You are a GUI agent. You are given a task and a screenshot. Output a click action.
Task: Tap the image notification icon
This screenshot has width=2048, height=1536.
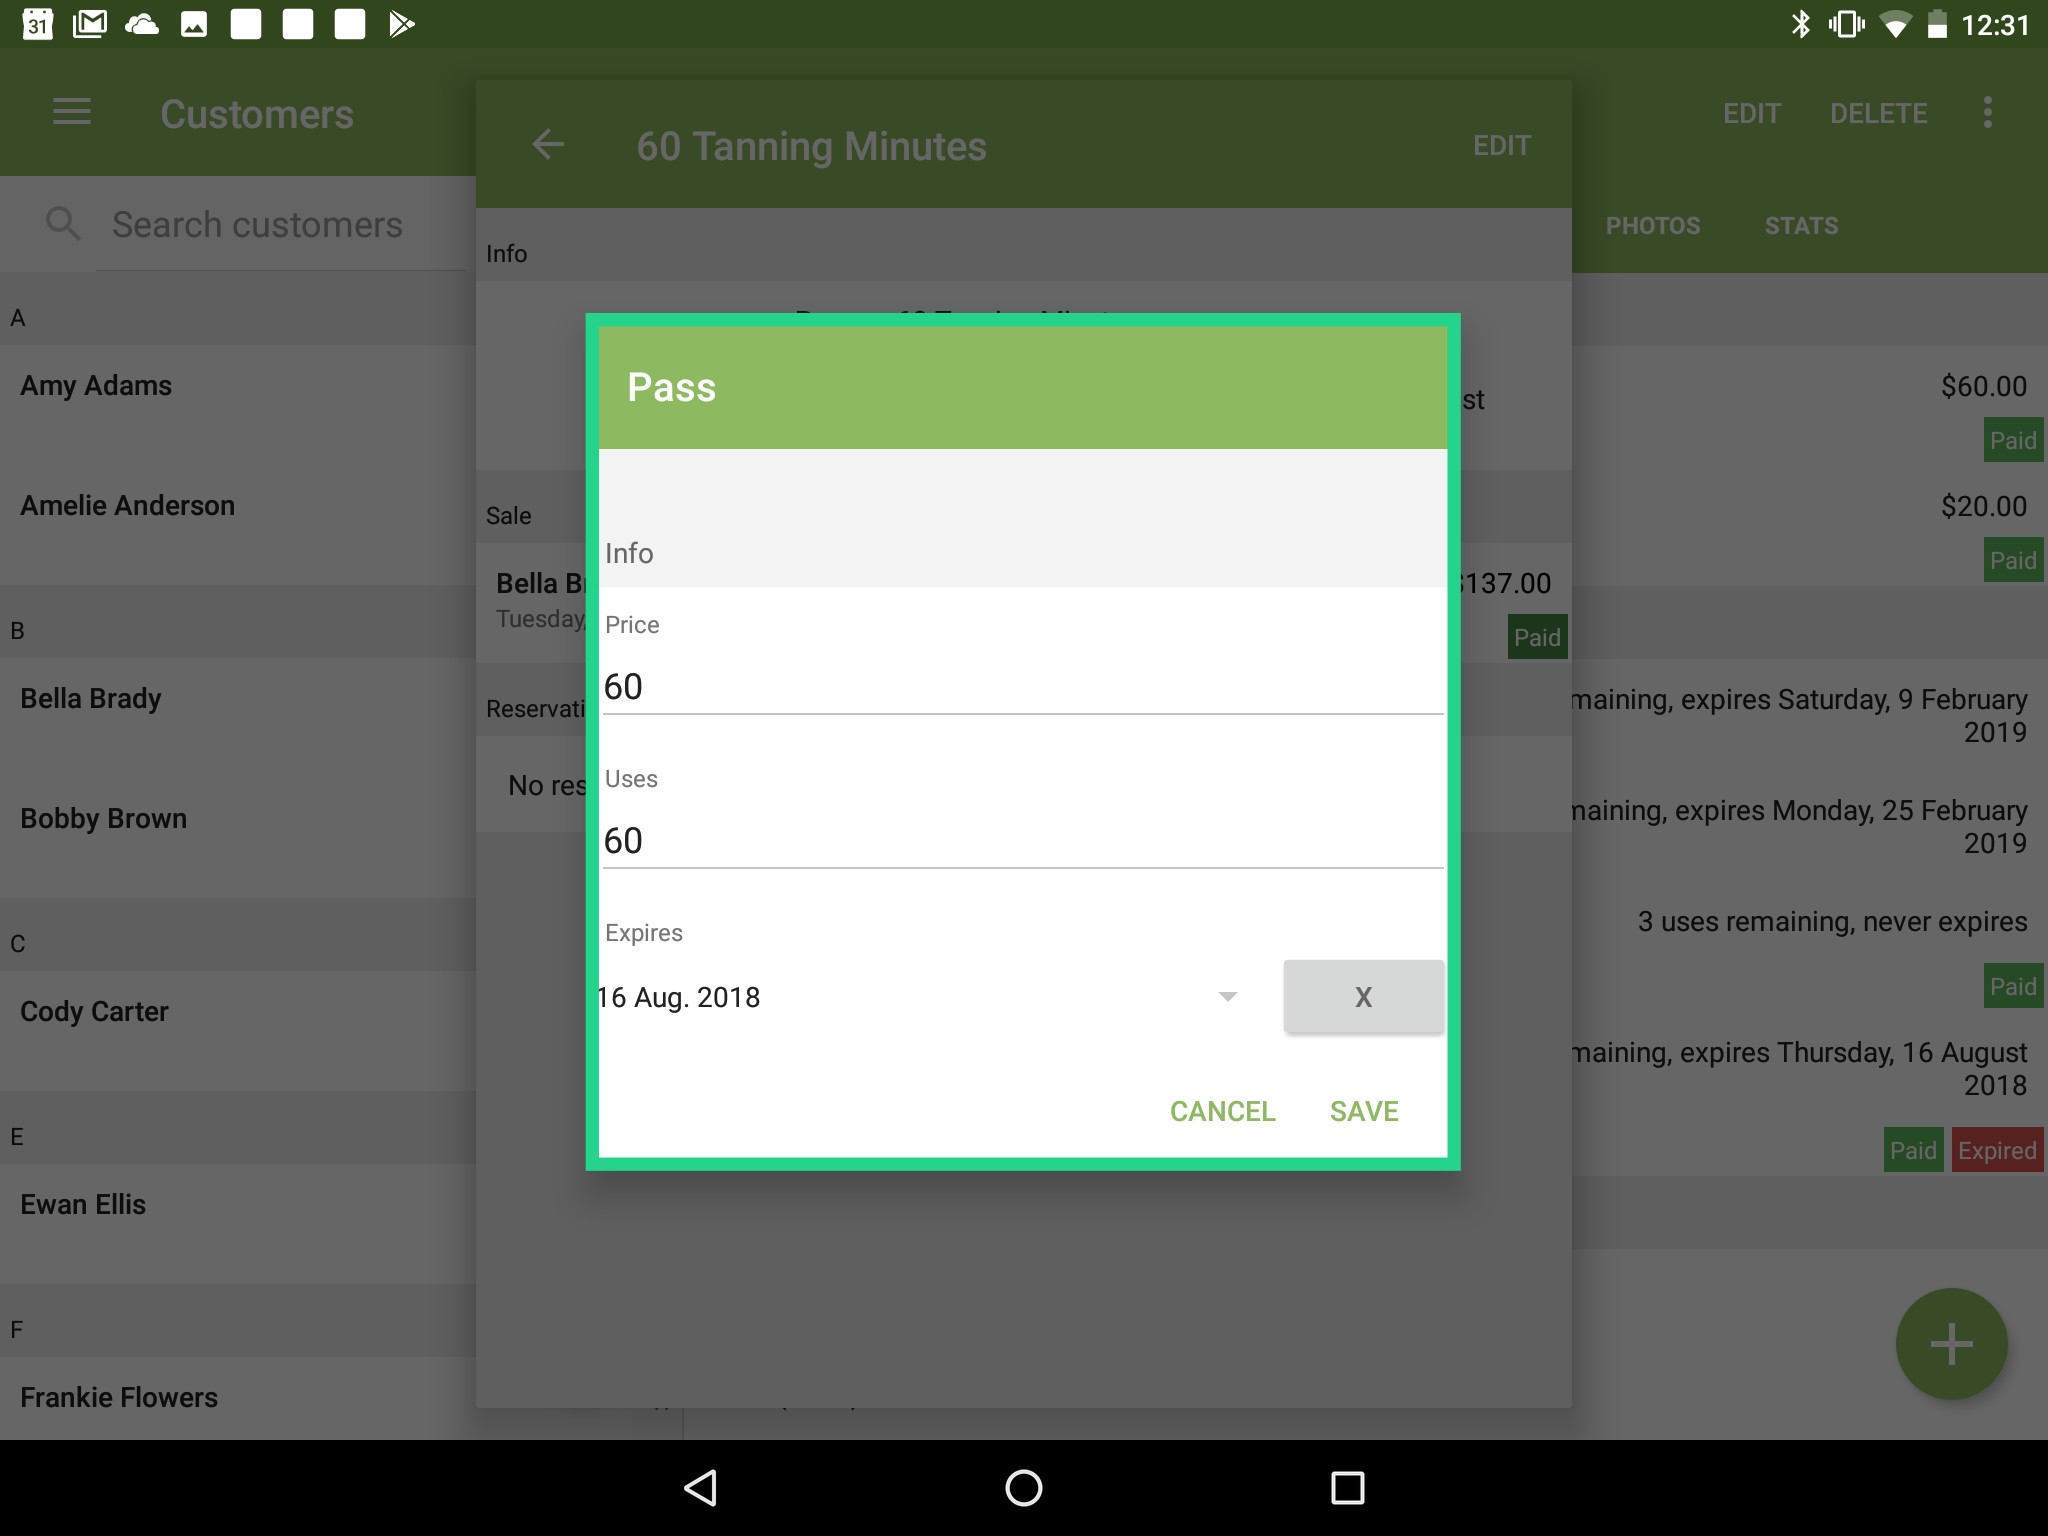pyautogui.click(x=194, y=24)
